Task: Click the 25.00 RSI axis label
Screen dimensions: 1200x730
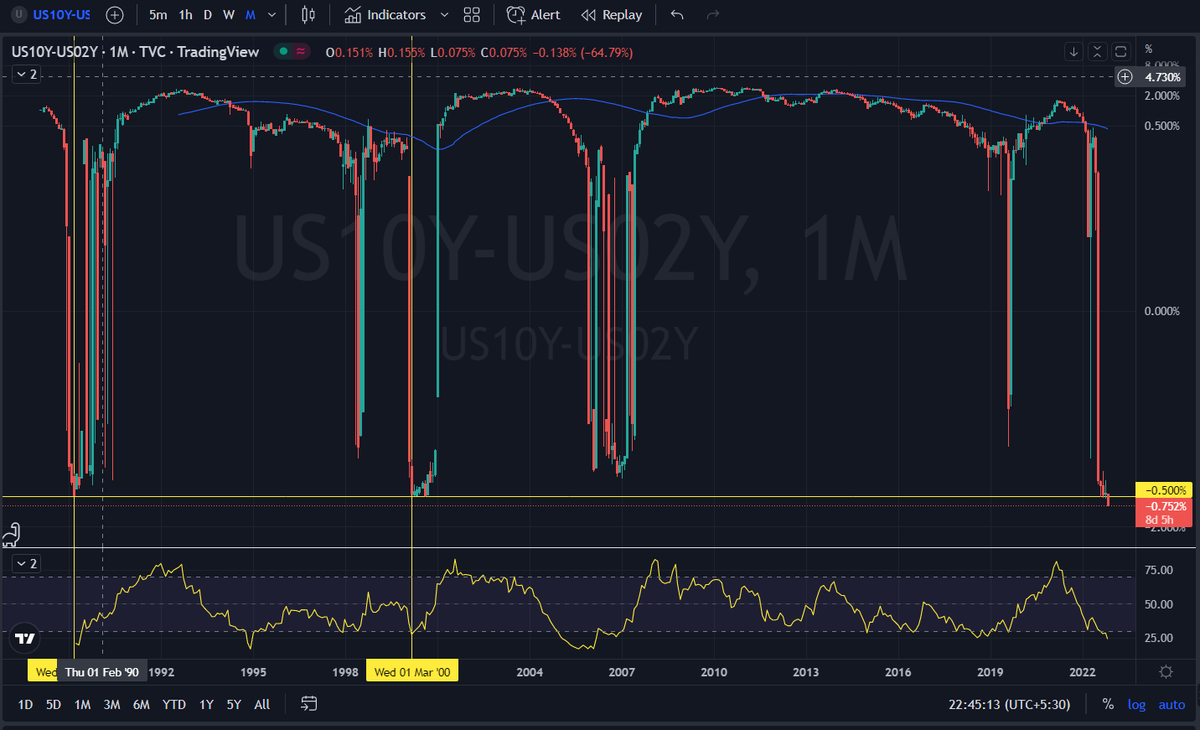Action: [x=1158, y=638]
